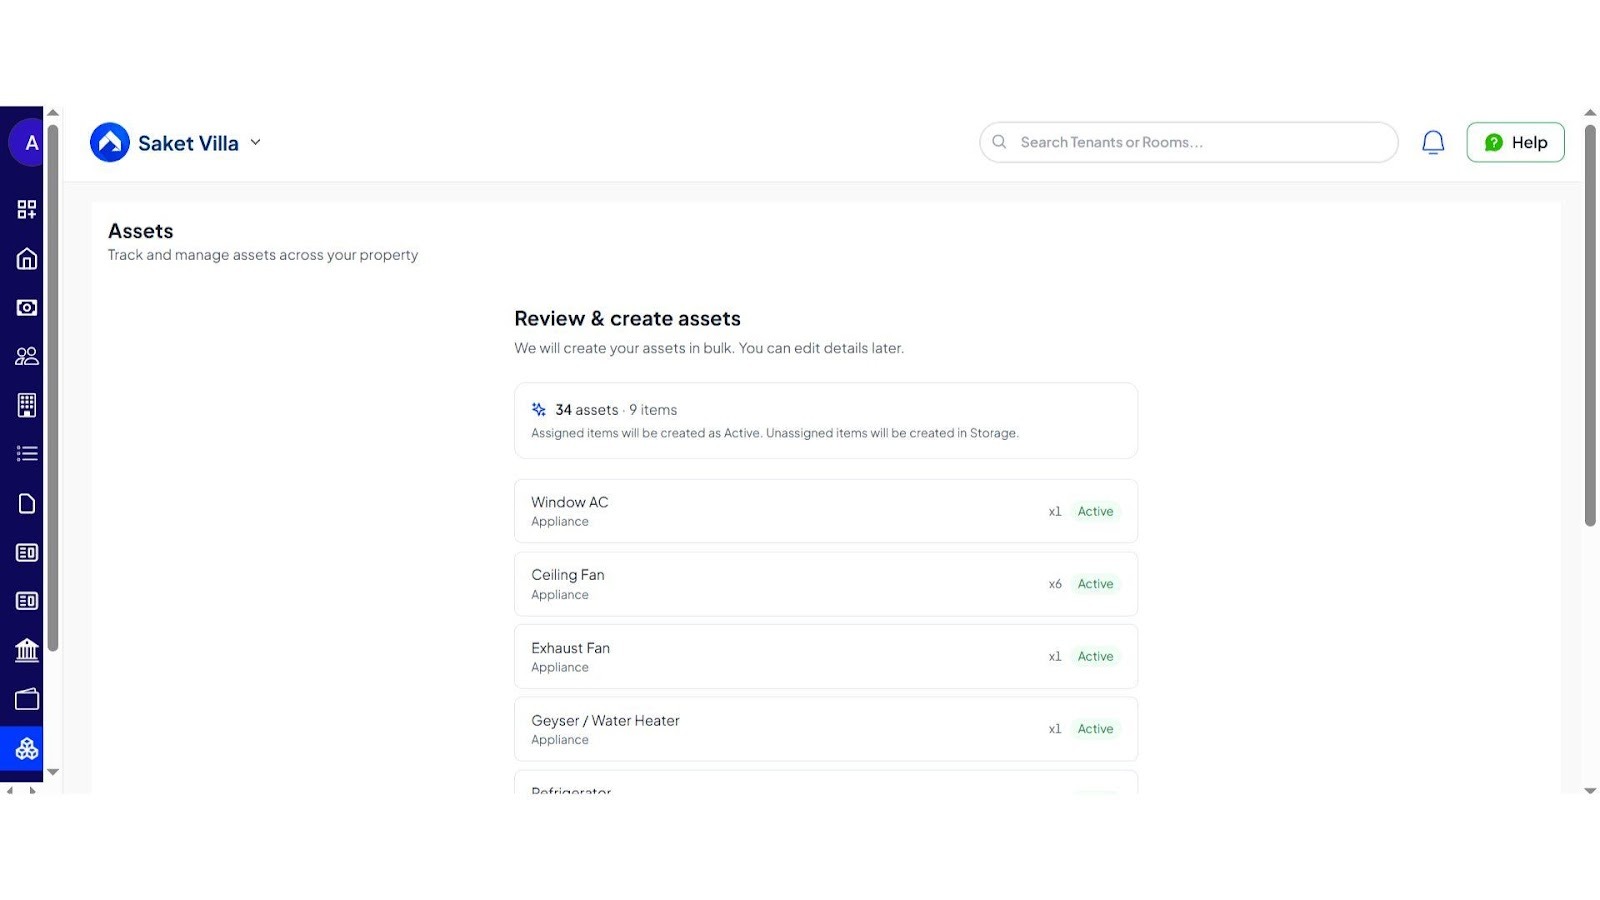1600x900 pixels.
Task: Click the wallet icon in sidebar
Action: point(26,699)
